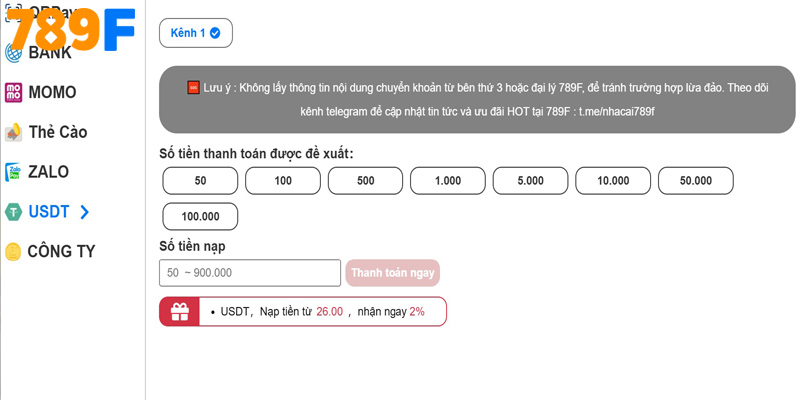Click the USDT Tether coin icon
This screenshot has height=400, width=800.
14,212
